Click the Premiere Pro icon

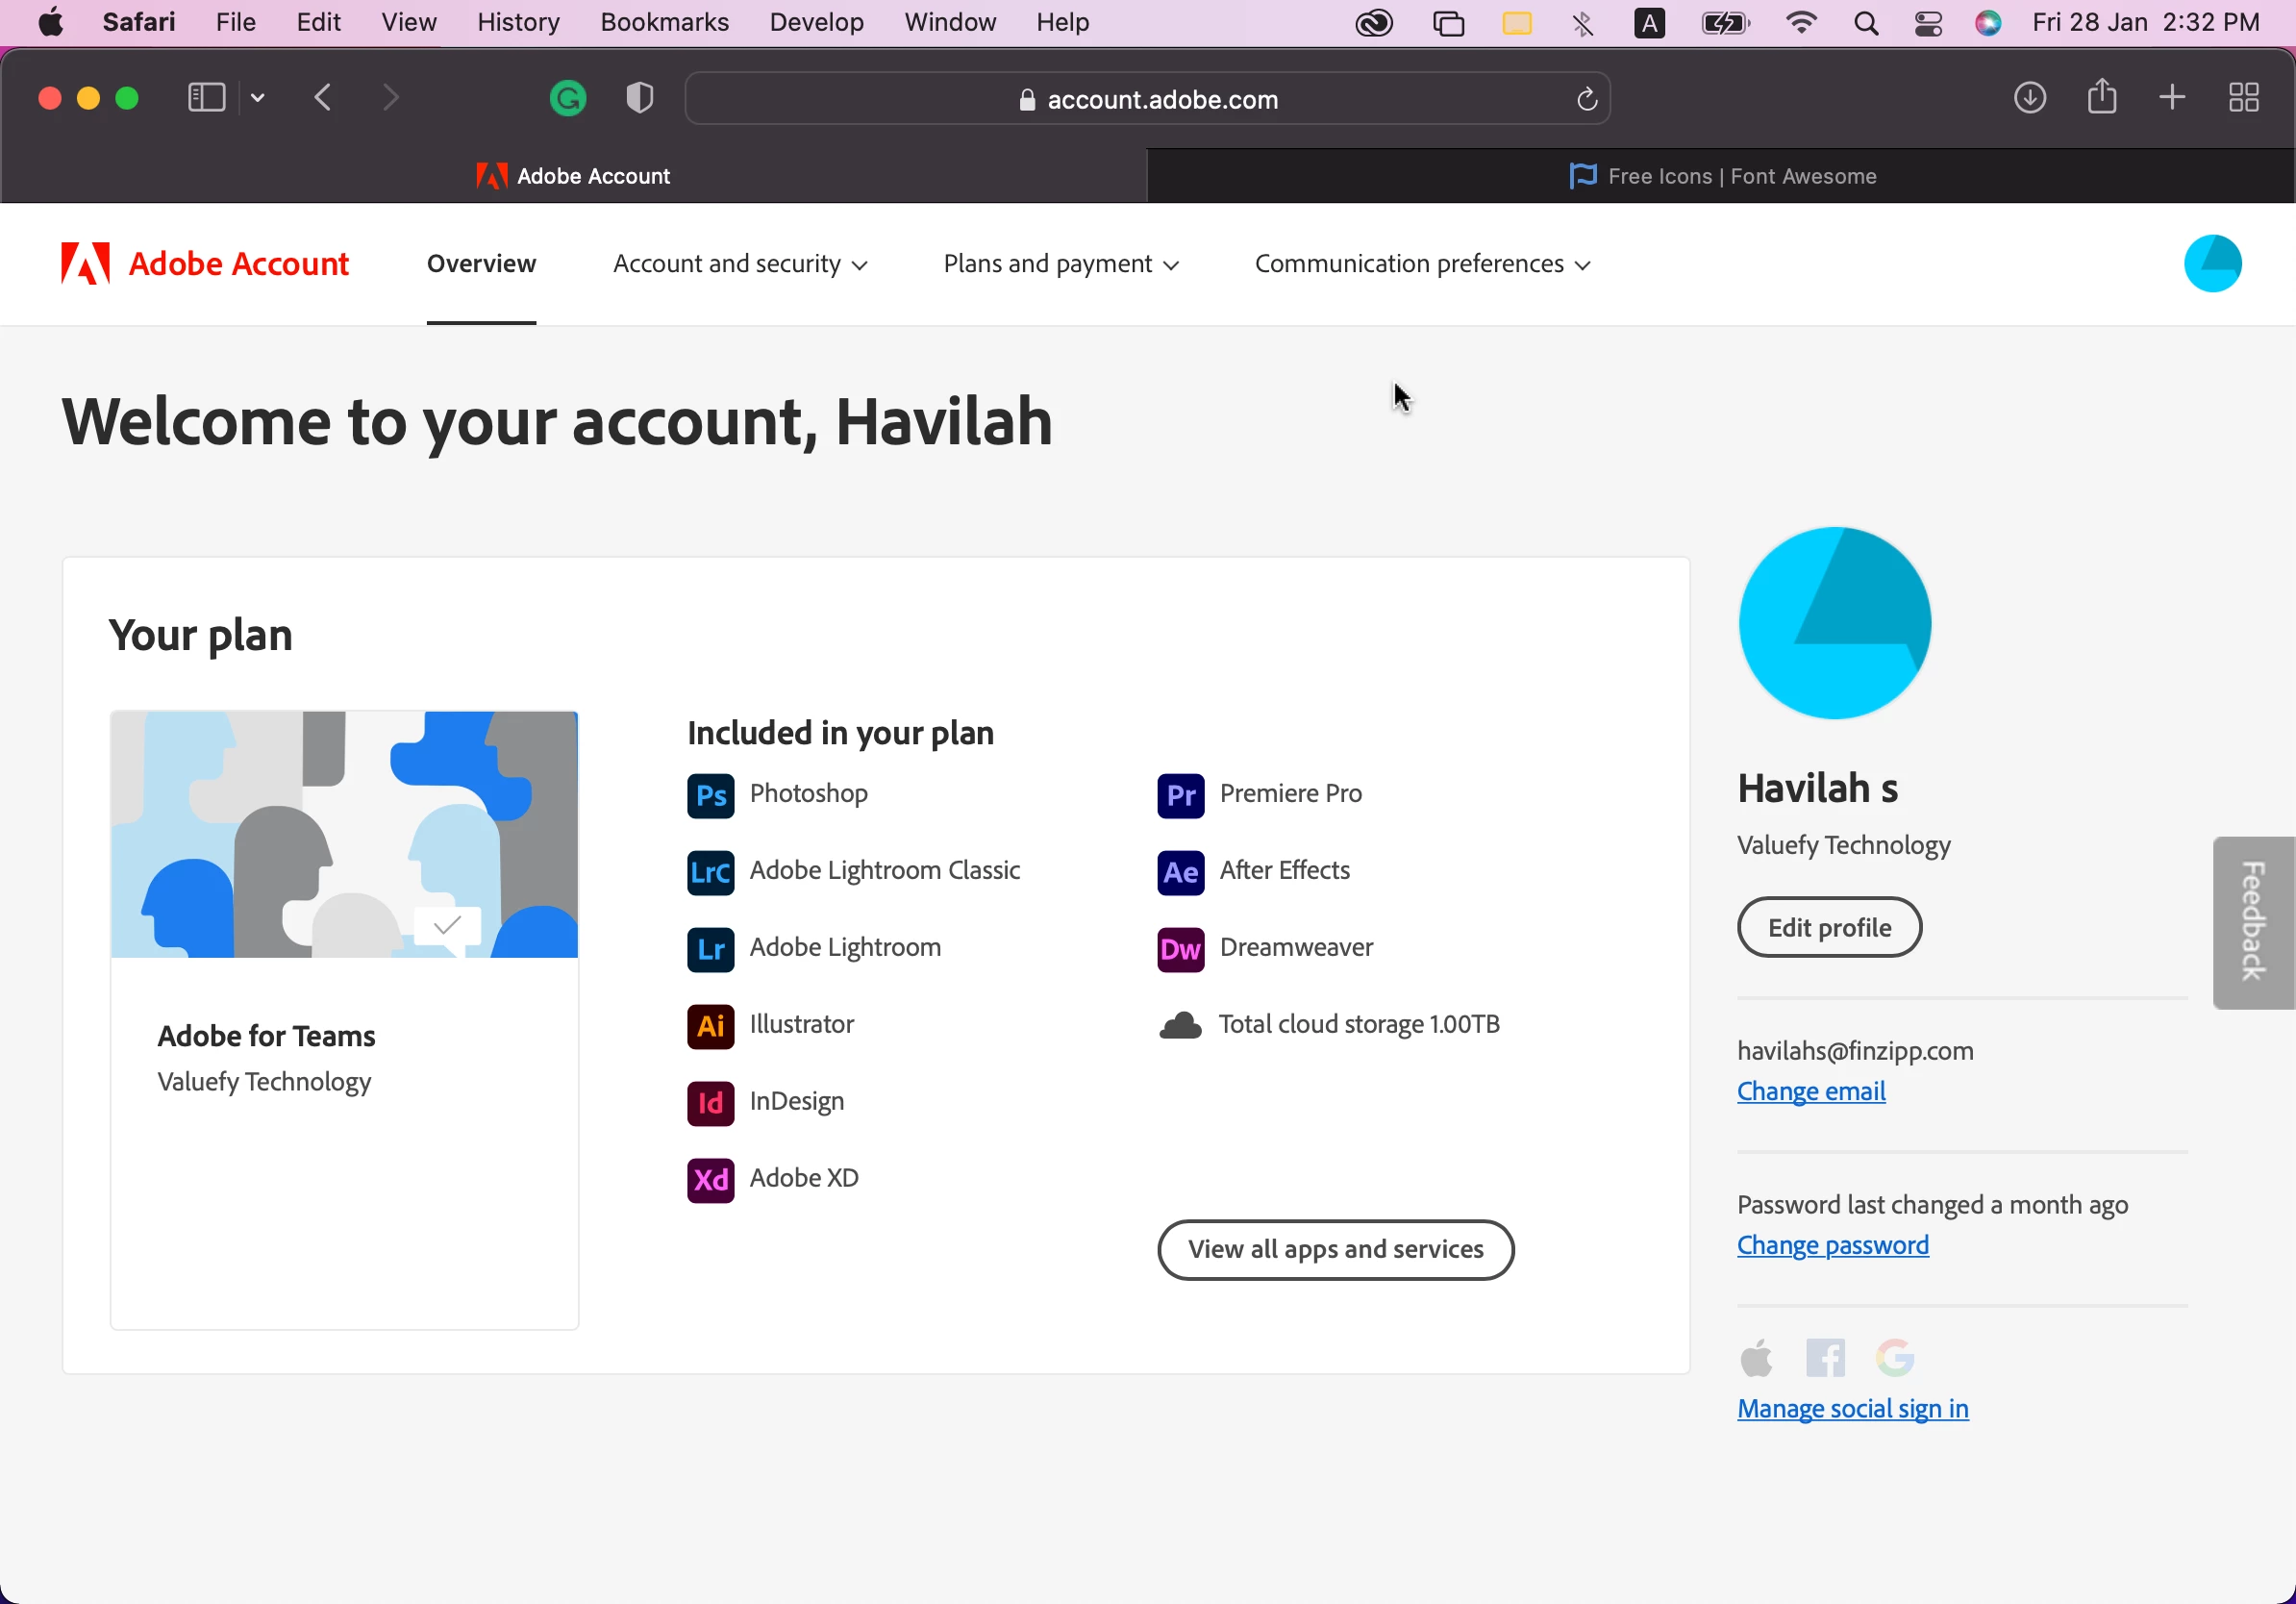click(x=1180, y=795)
